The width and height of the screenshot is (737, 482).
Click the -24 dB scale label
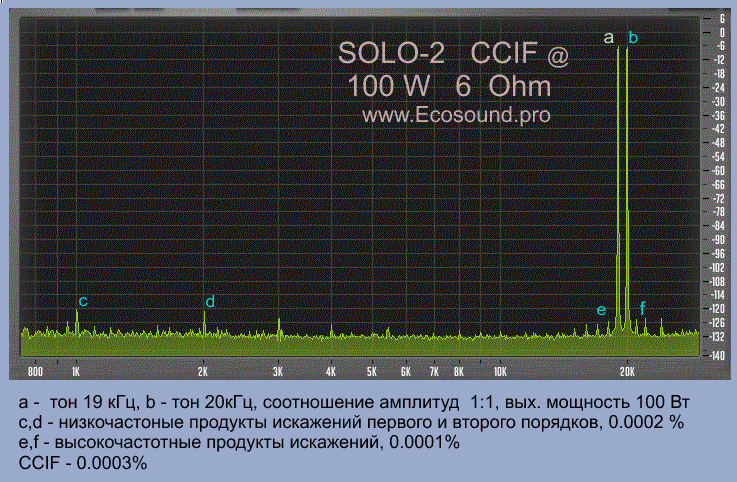(x=719, y=87)
